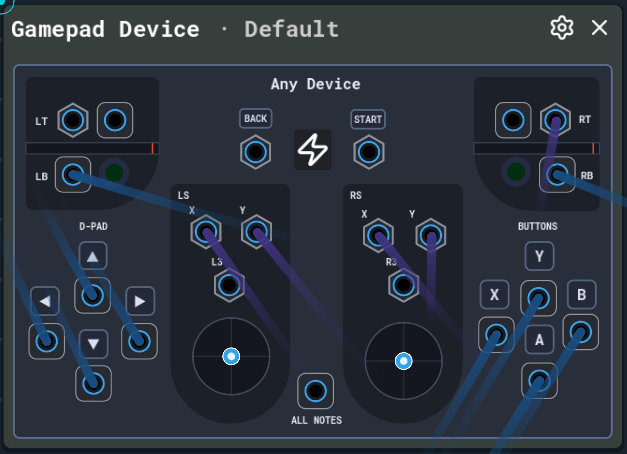Close the Gamepad Device panel
Screen dimensions: 627x454
click(599, 28)
